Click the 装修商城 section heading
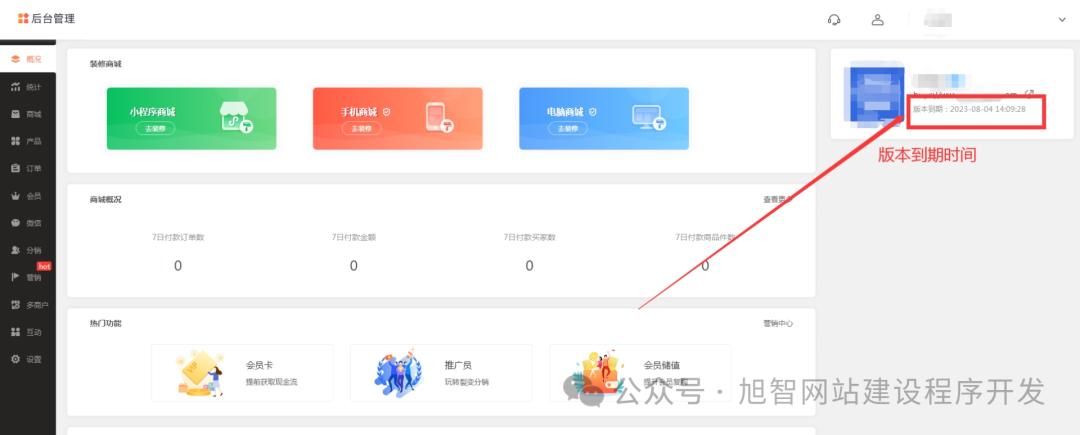 [x=105, y=64]
